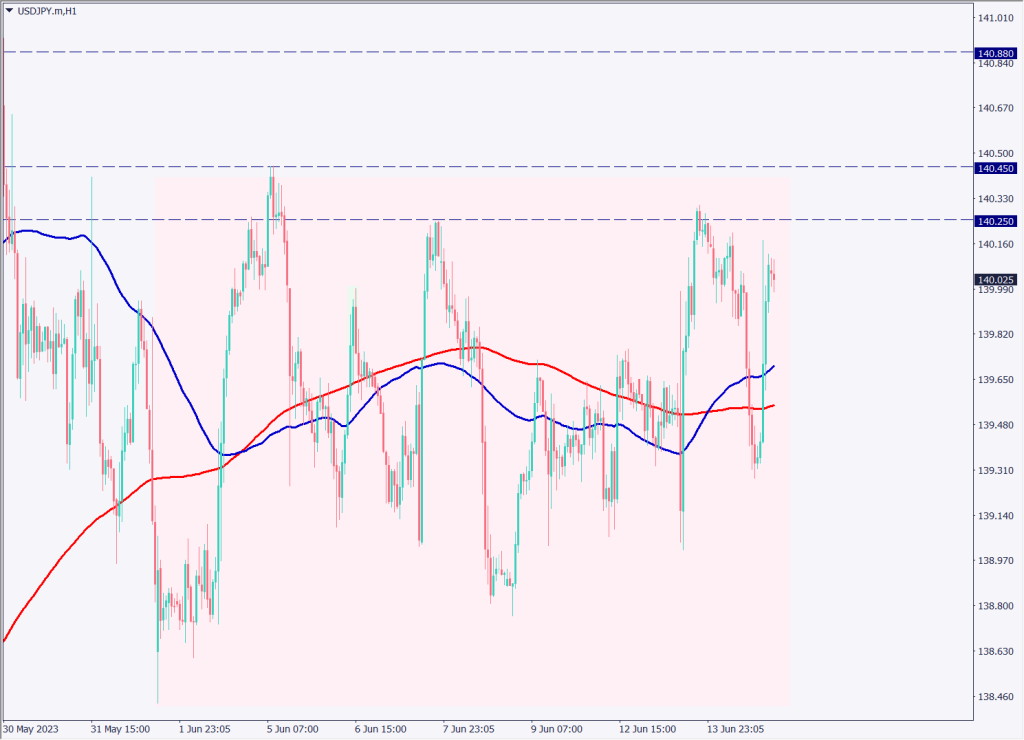Click the 139.480 price scale value
This screenshot has width=1024, height=740.
[x=996, y=425]
